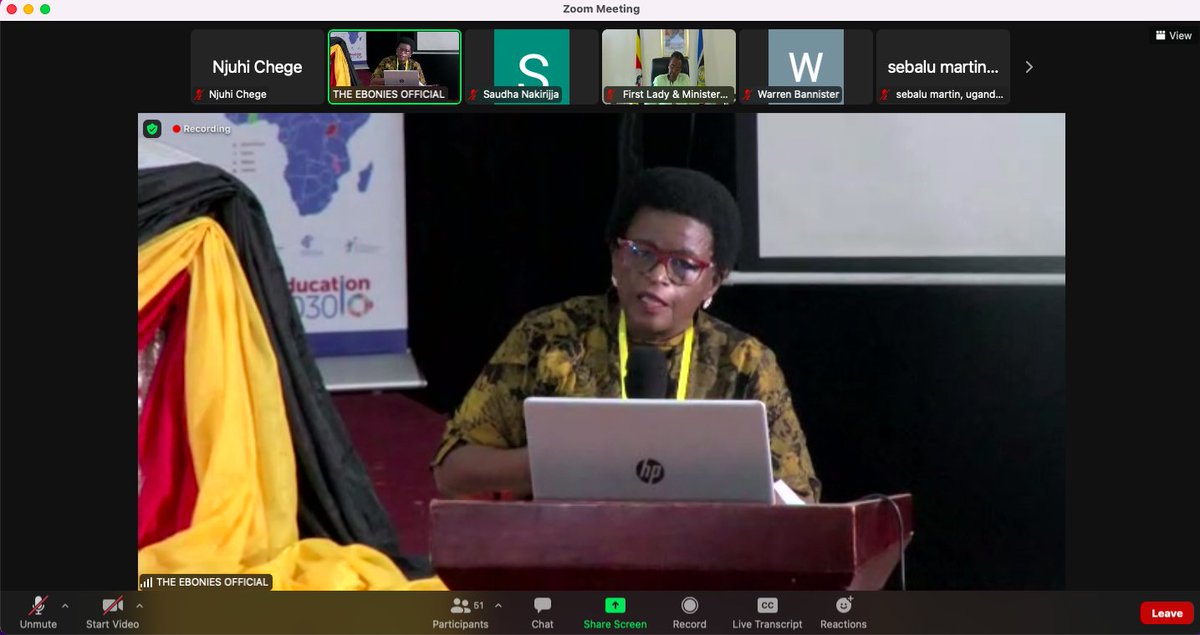
Task: Open Live Transcript options
Action: click(767, 611)
